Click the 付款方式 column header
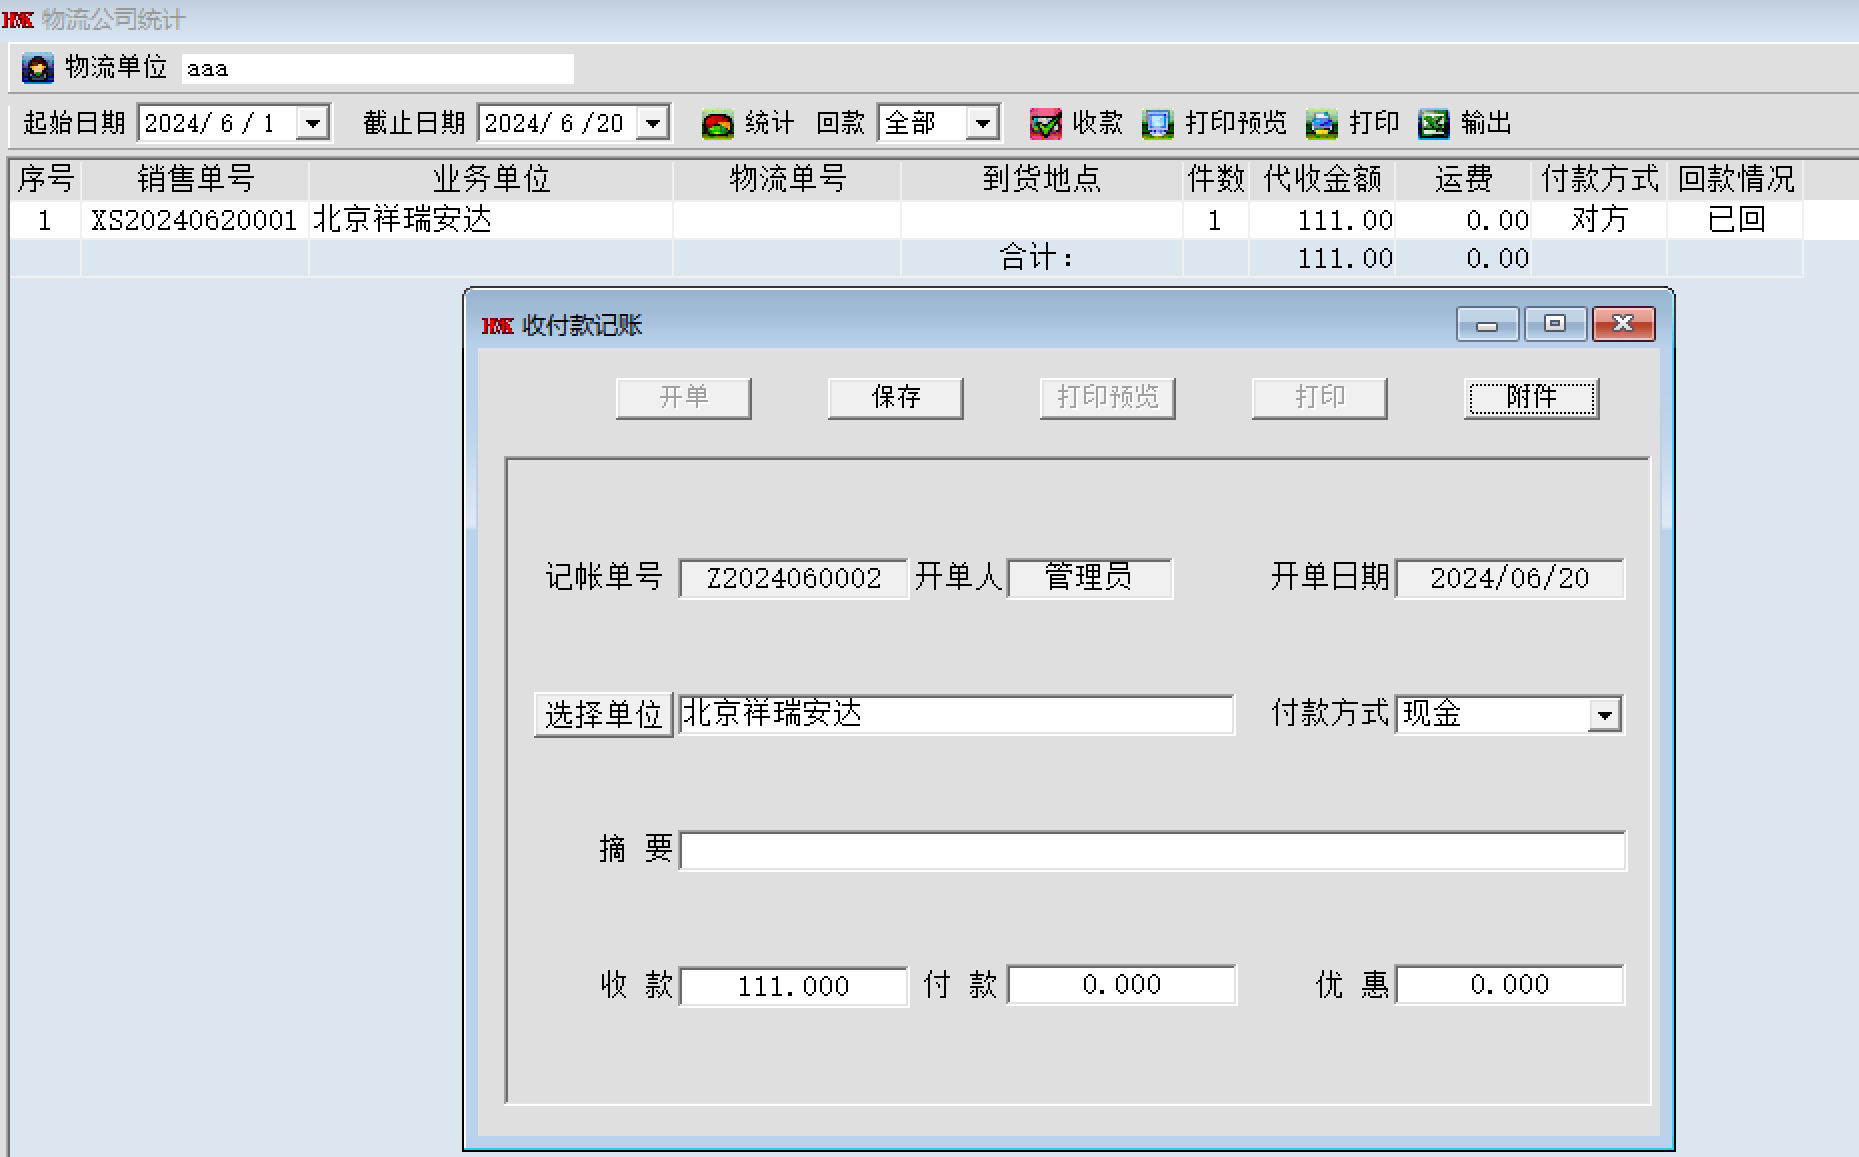Image resolution: width=1859 pixels, height=1157 pixels. pos(1599,179)
